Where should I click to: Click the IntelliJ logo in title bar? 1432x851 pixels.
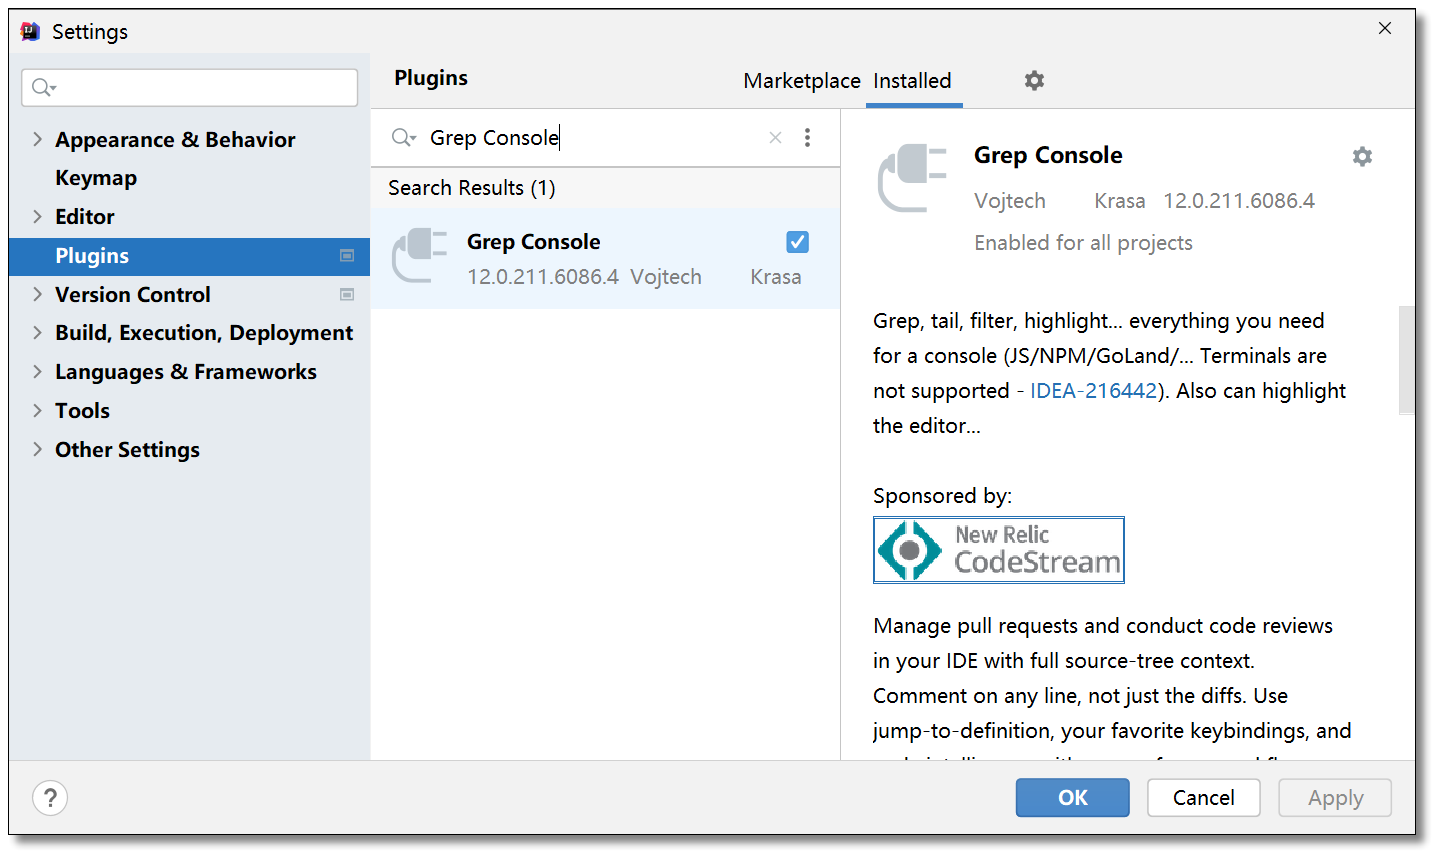pos(31,31)
